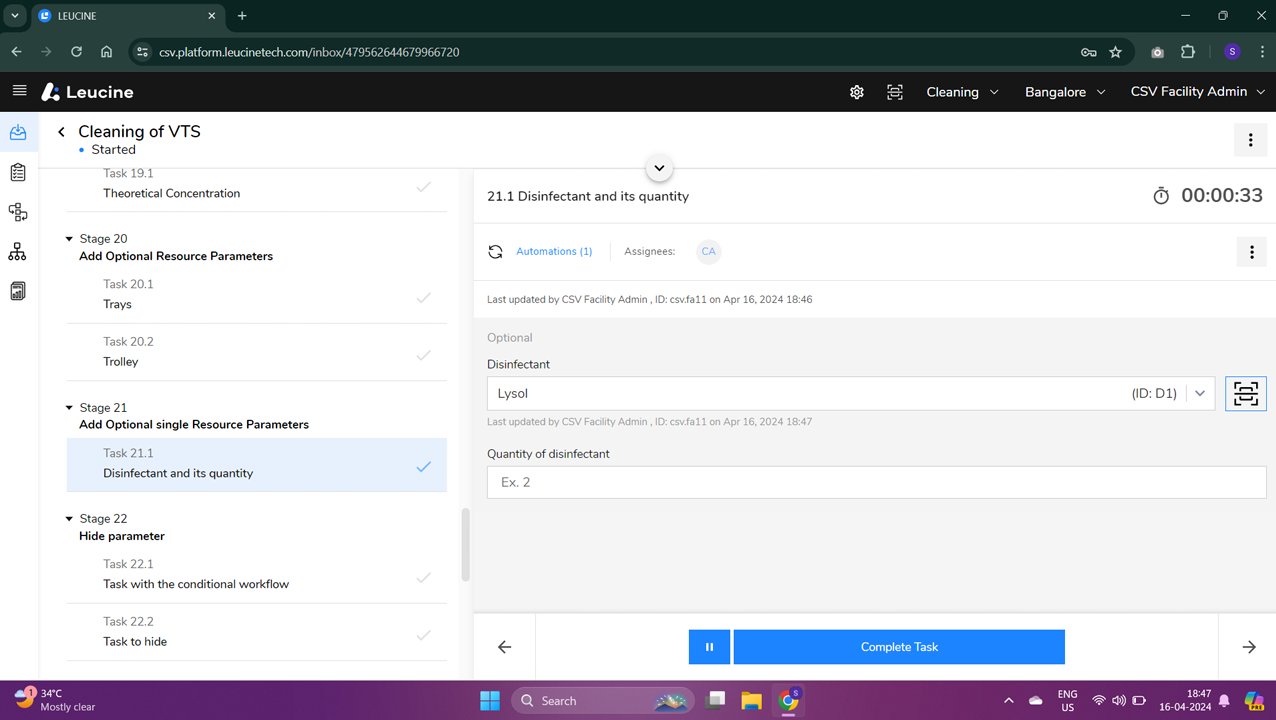Open File Explorer from taskbar

click(752, 701)
